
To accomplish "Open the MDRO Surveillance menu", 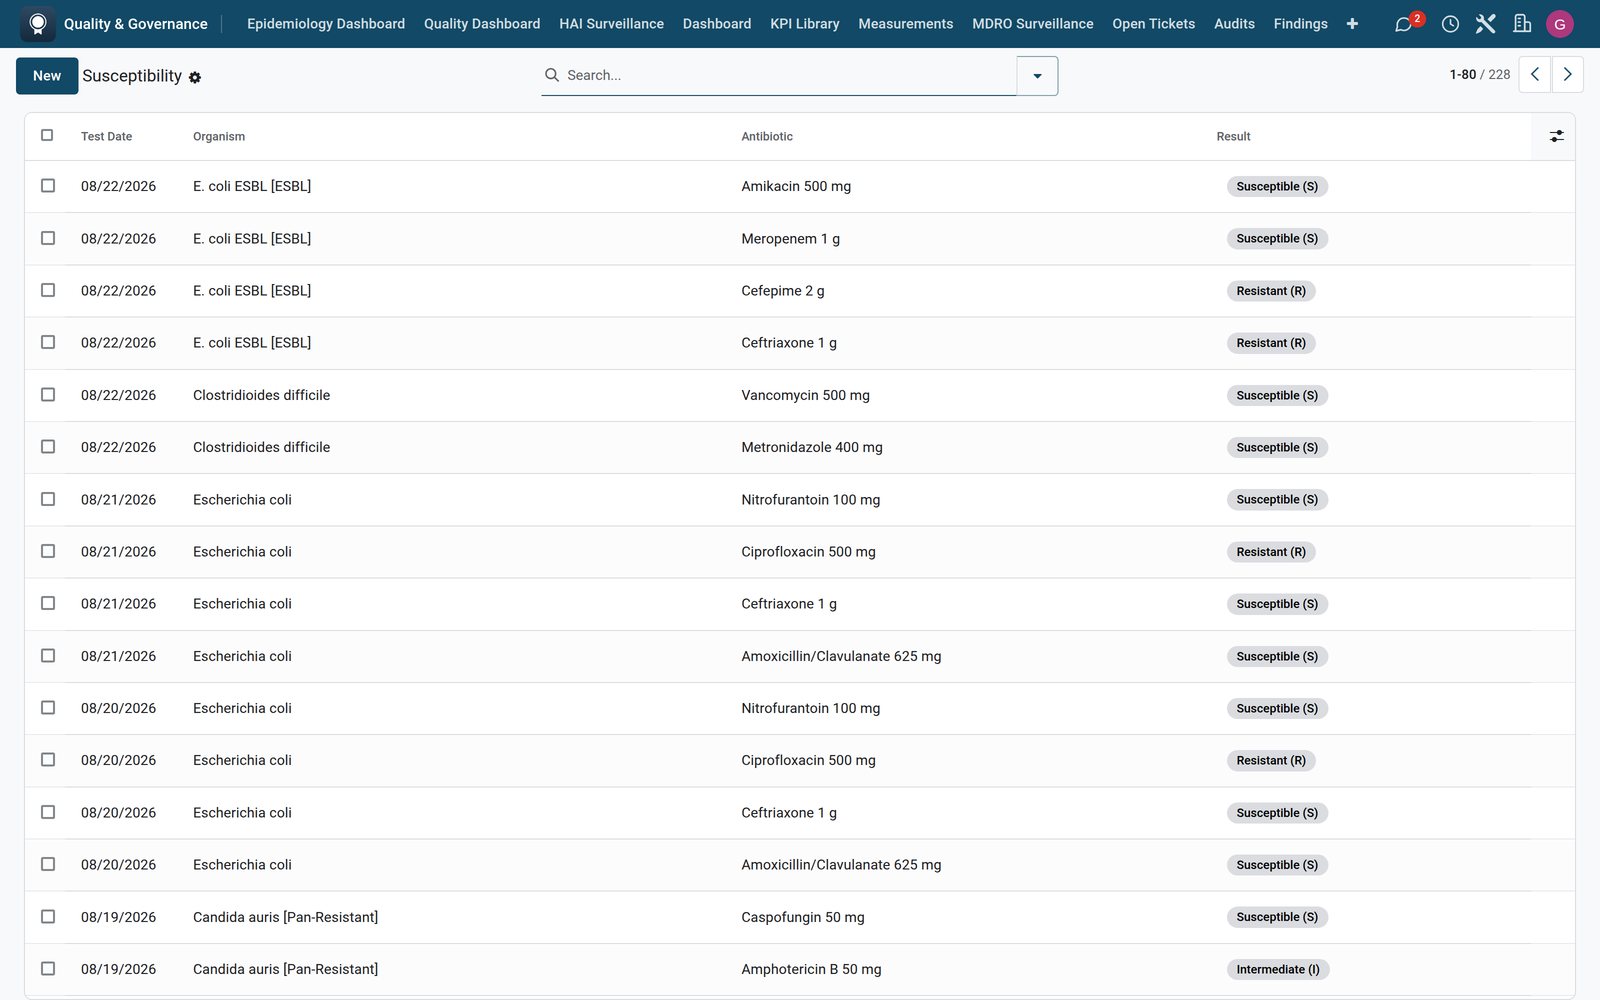I will pyautogui.click(x=1032, y=24).
